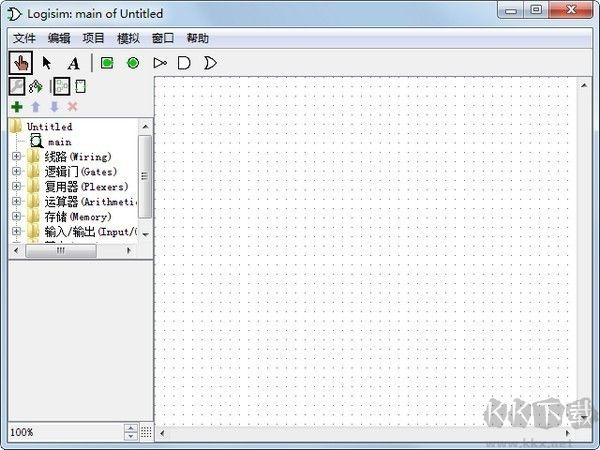
Task: Select the Poke (hand) tool
Action: [x=21, y=63]
